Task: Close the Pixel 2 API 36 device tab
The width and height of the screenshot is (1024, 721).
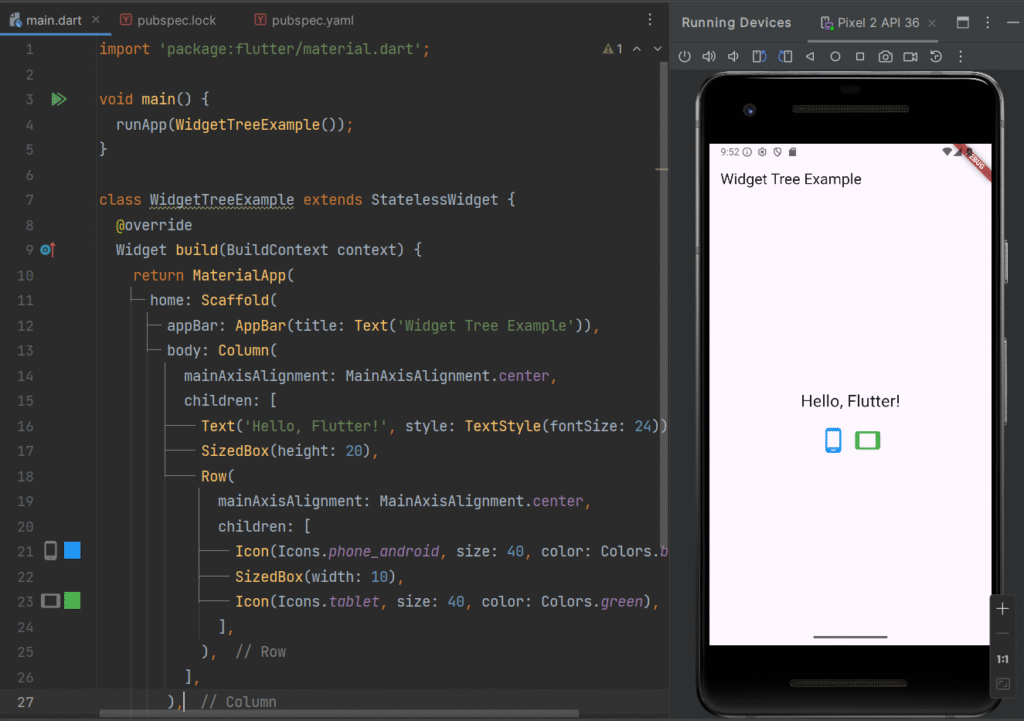Action: (935, 23)
